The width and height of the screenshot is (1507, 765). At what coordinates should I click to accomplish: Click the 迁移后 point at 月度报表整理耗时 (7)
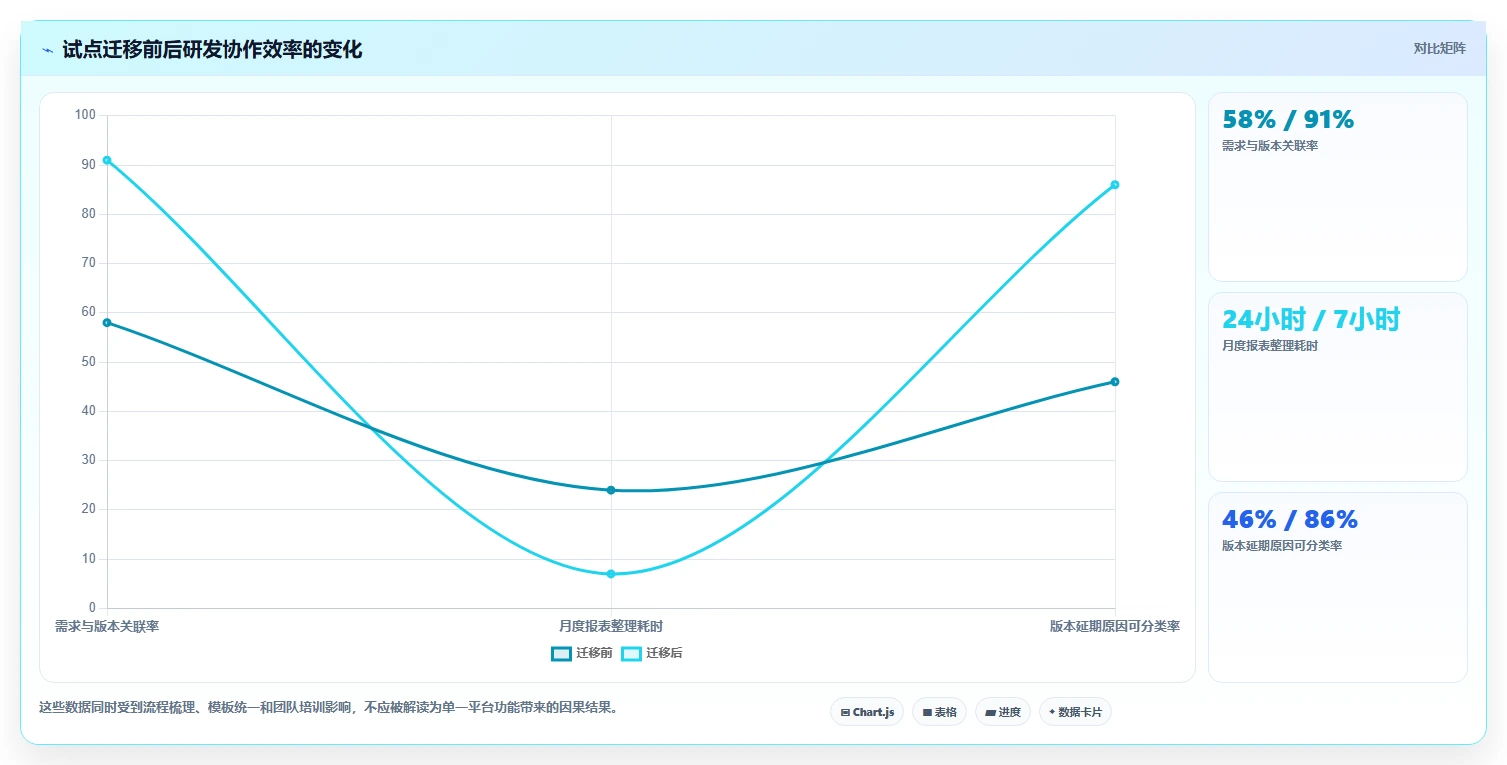coord(611,574)
